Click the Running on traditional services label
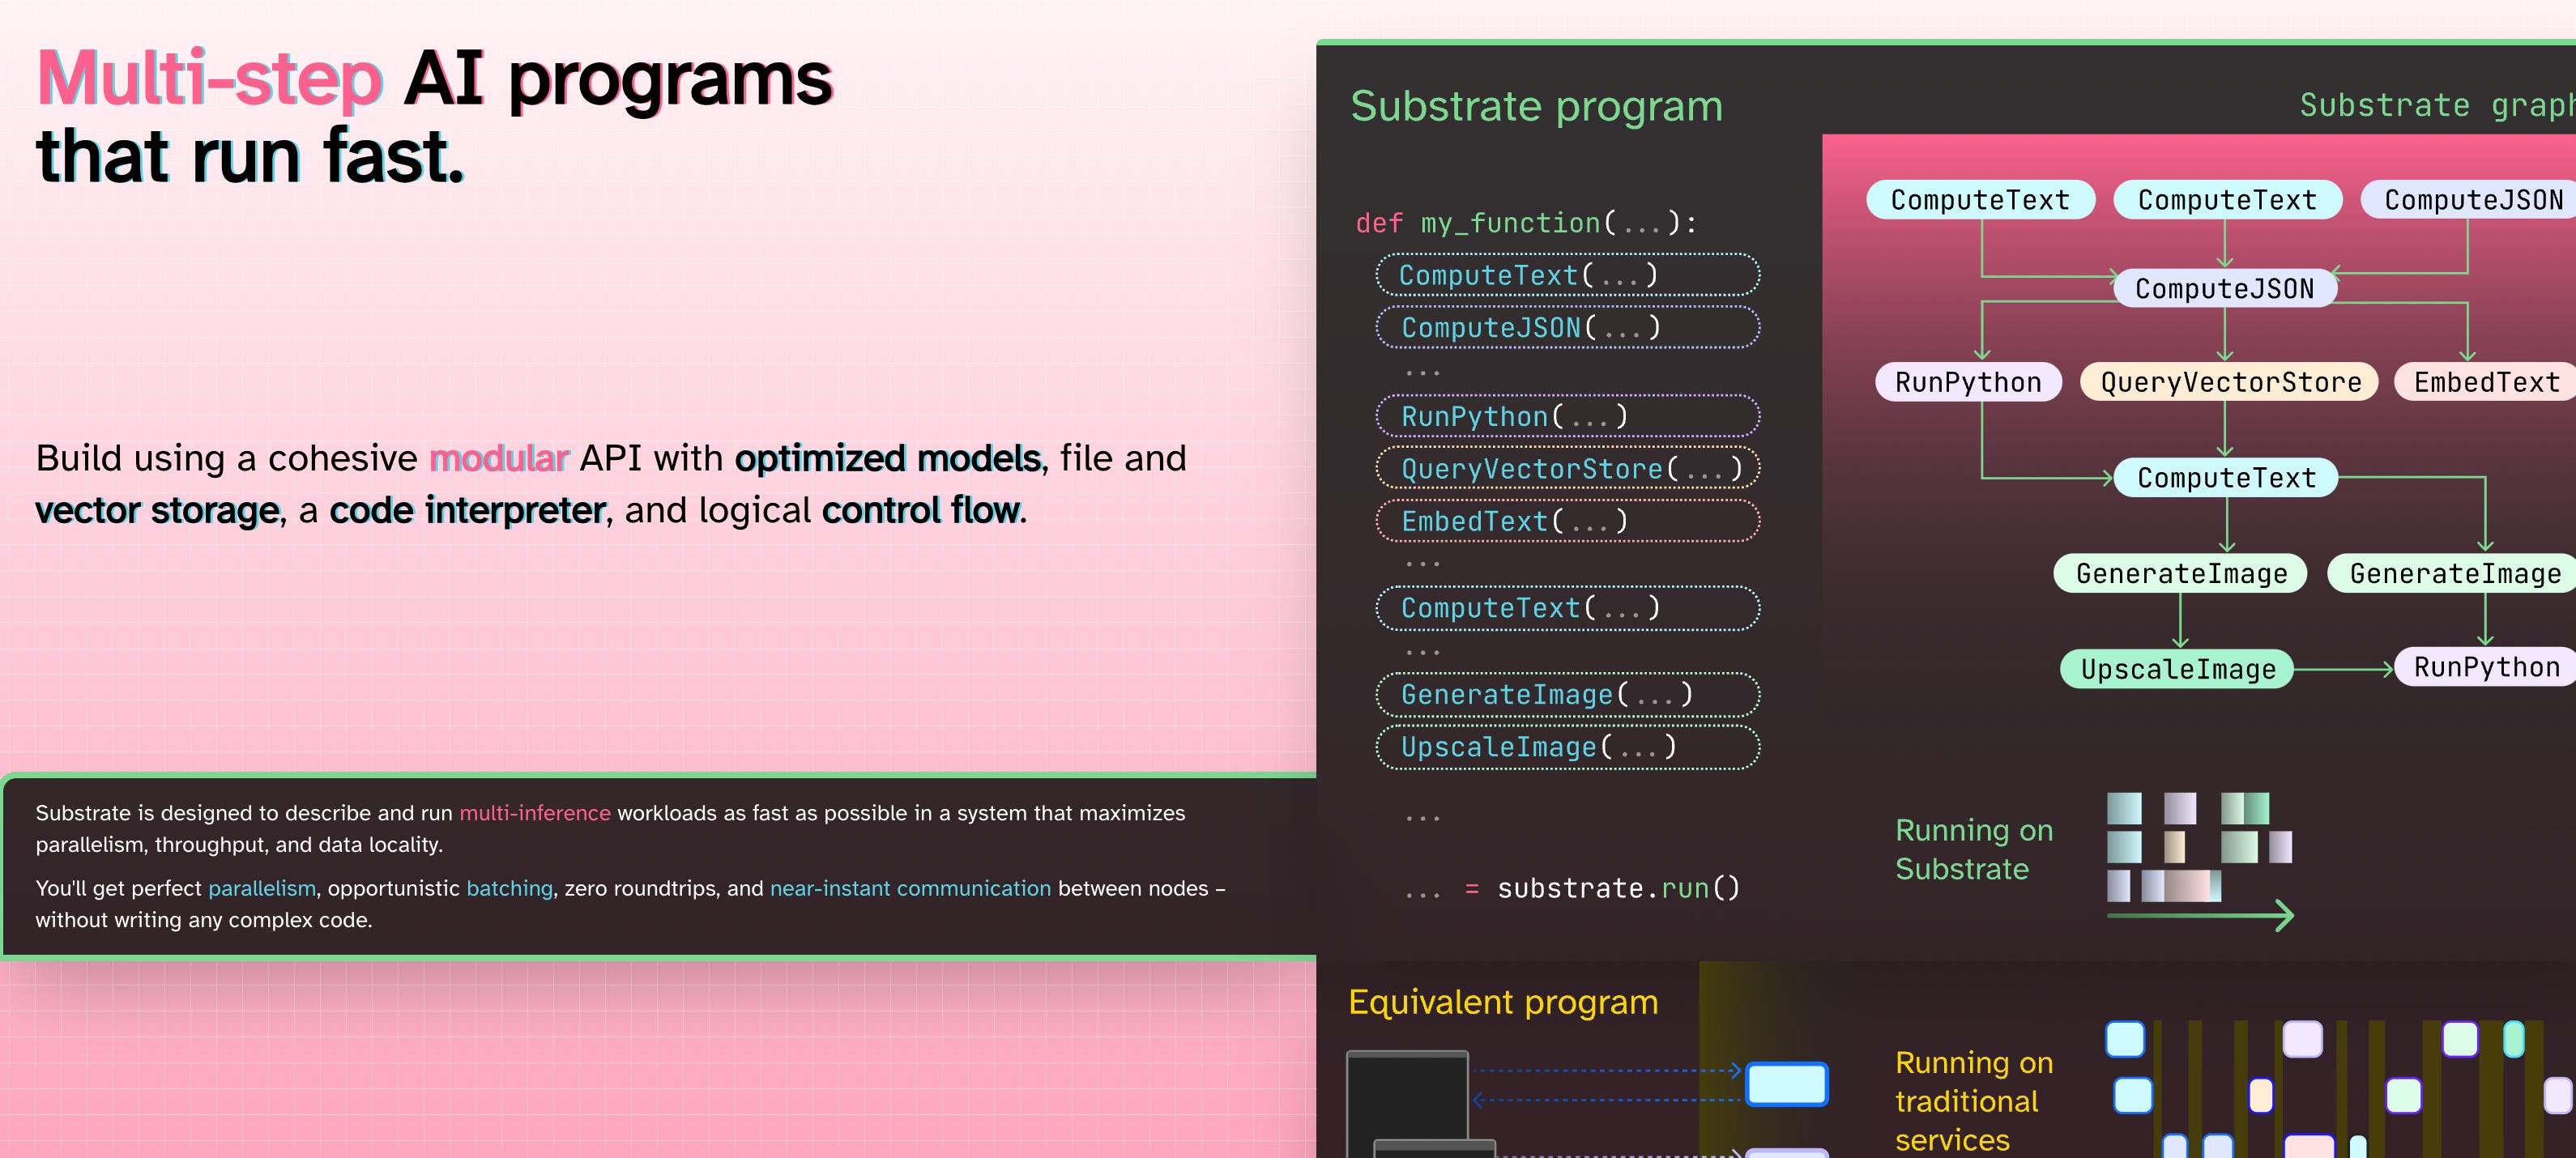The width and height of the screenshot is (2576, 1158). pos(1973,1100)
